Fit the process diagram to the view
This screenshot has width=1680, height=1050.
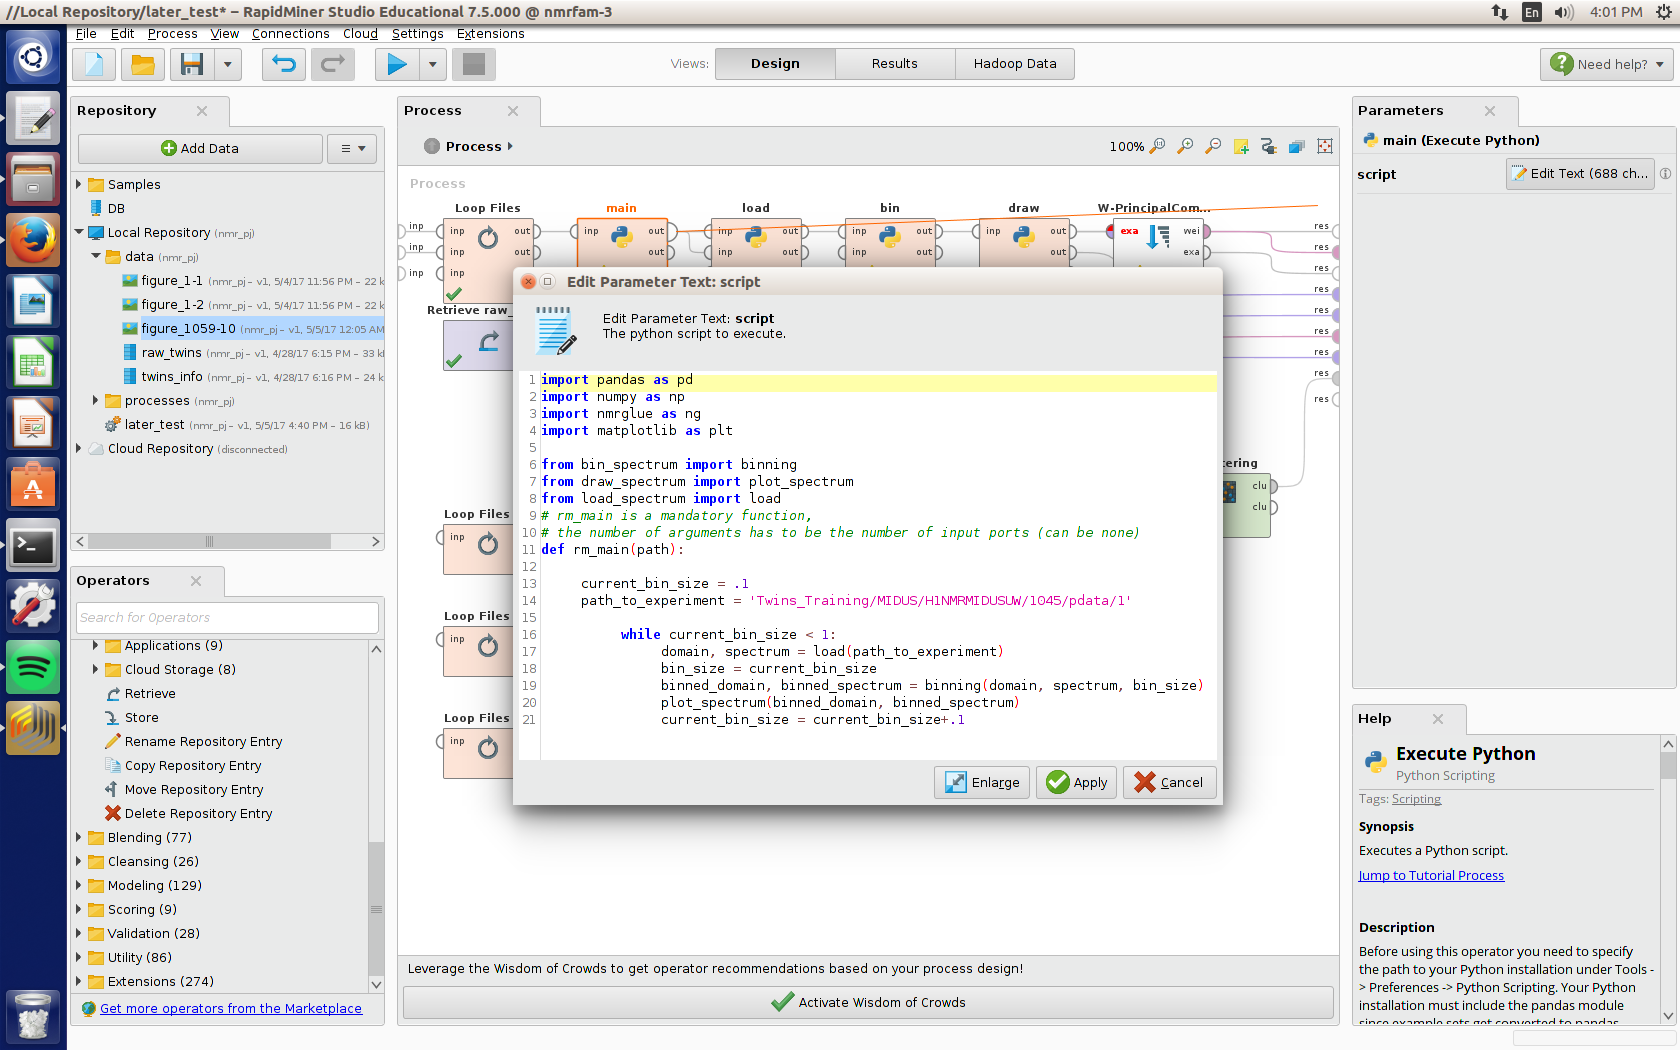[1325, 146]
